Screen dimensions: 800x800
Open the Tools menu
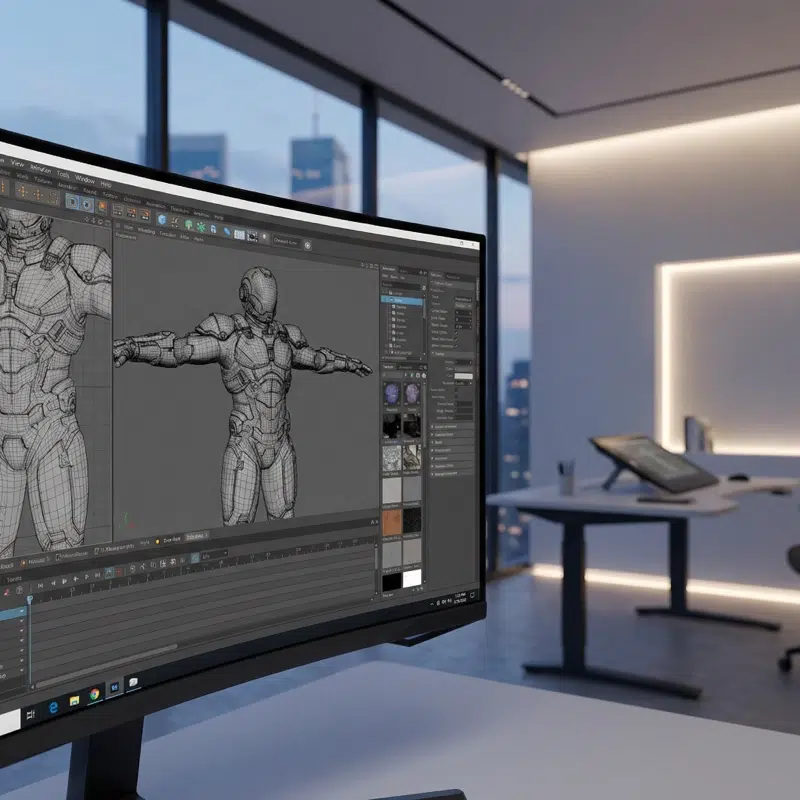[x=63, y=174]
